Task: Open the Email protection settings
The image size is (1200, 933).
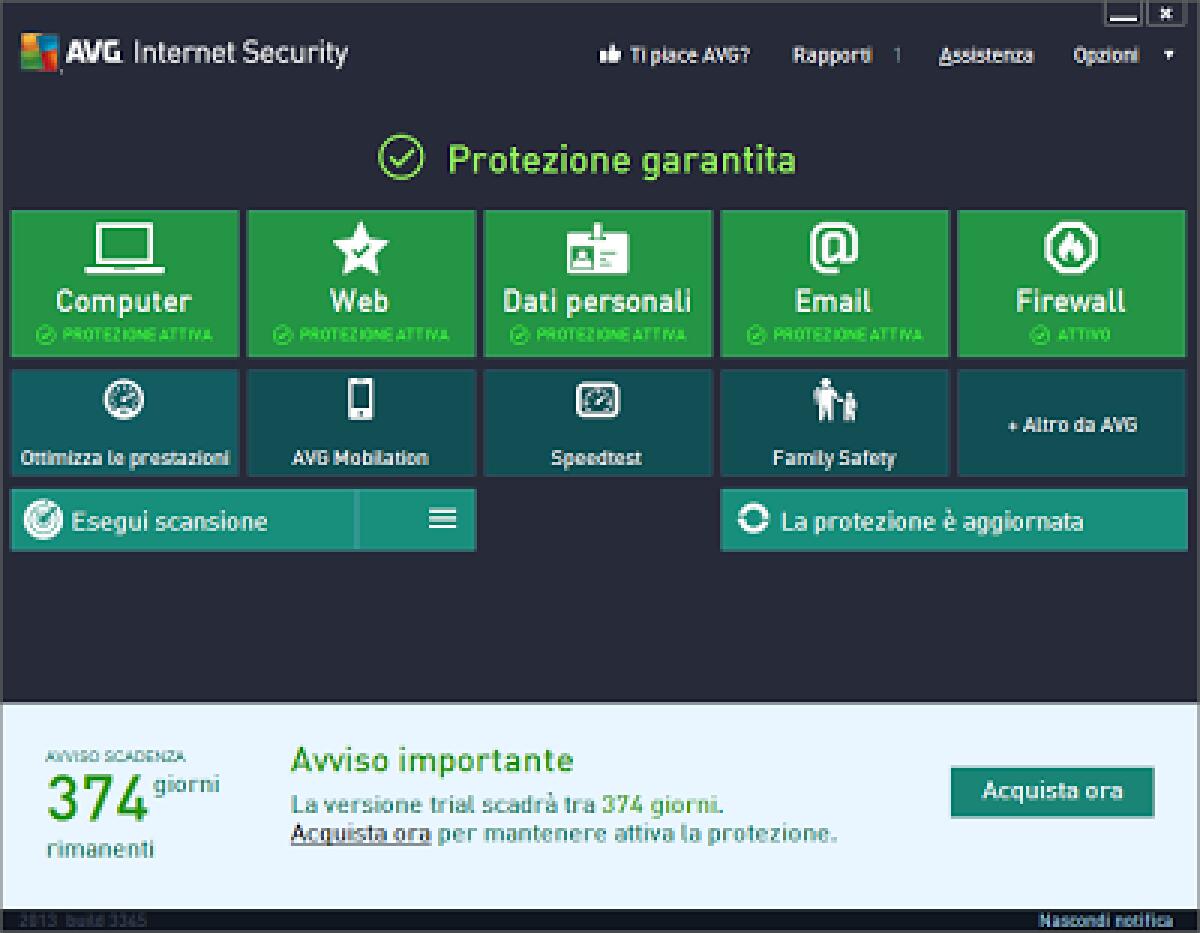Action: tap(834, 283)
